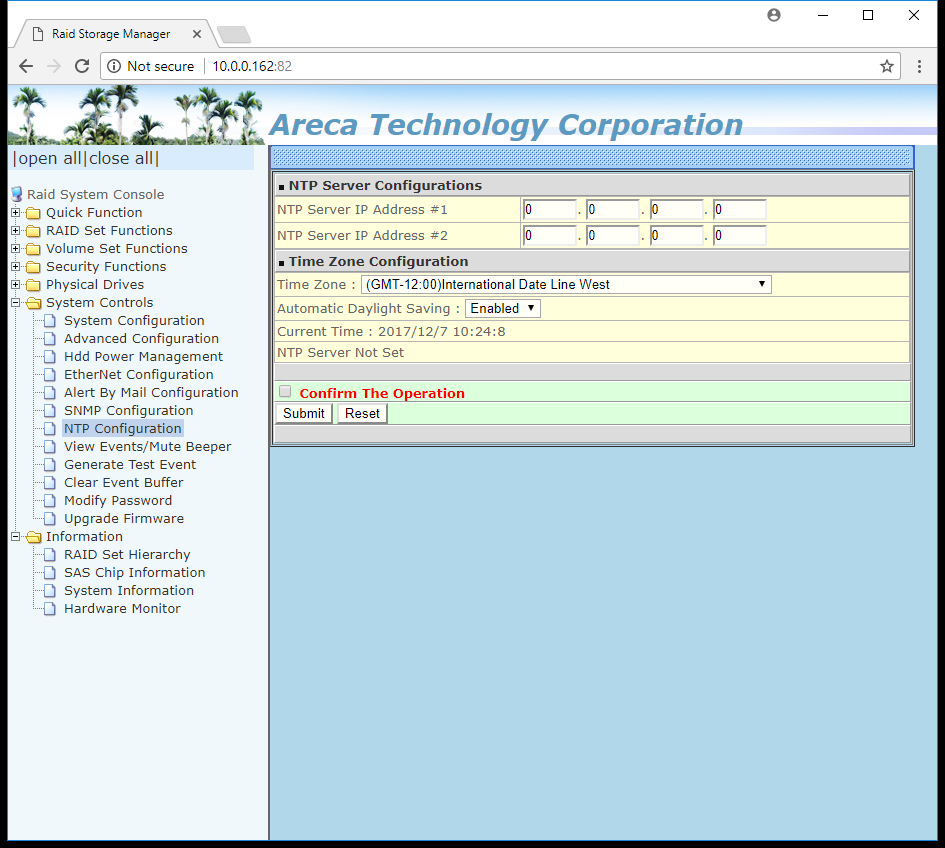Click first octet of NTP Server #2
945x848 pixels.
[x=550, y=236]
